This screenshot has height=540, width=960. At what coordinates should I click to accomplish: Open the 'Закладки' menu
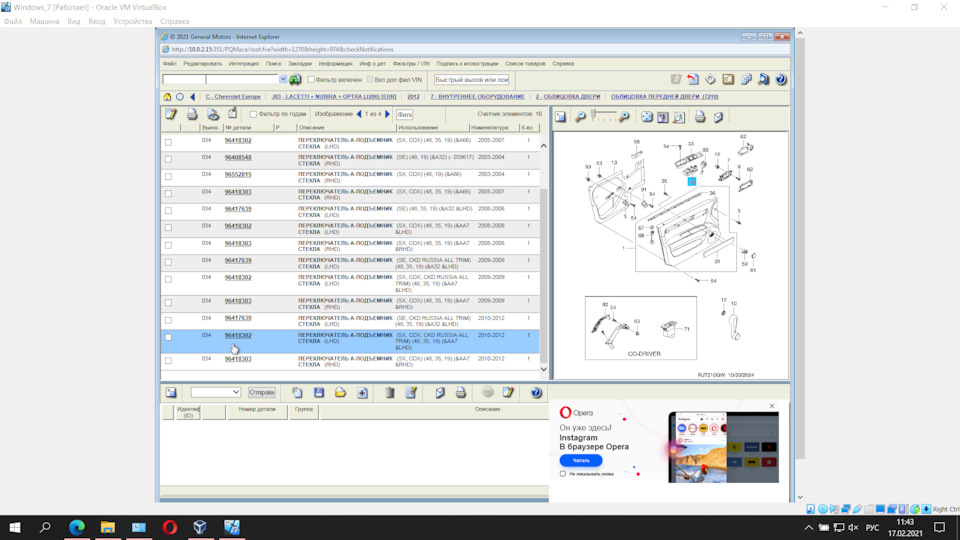tap(300, 63)
